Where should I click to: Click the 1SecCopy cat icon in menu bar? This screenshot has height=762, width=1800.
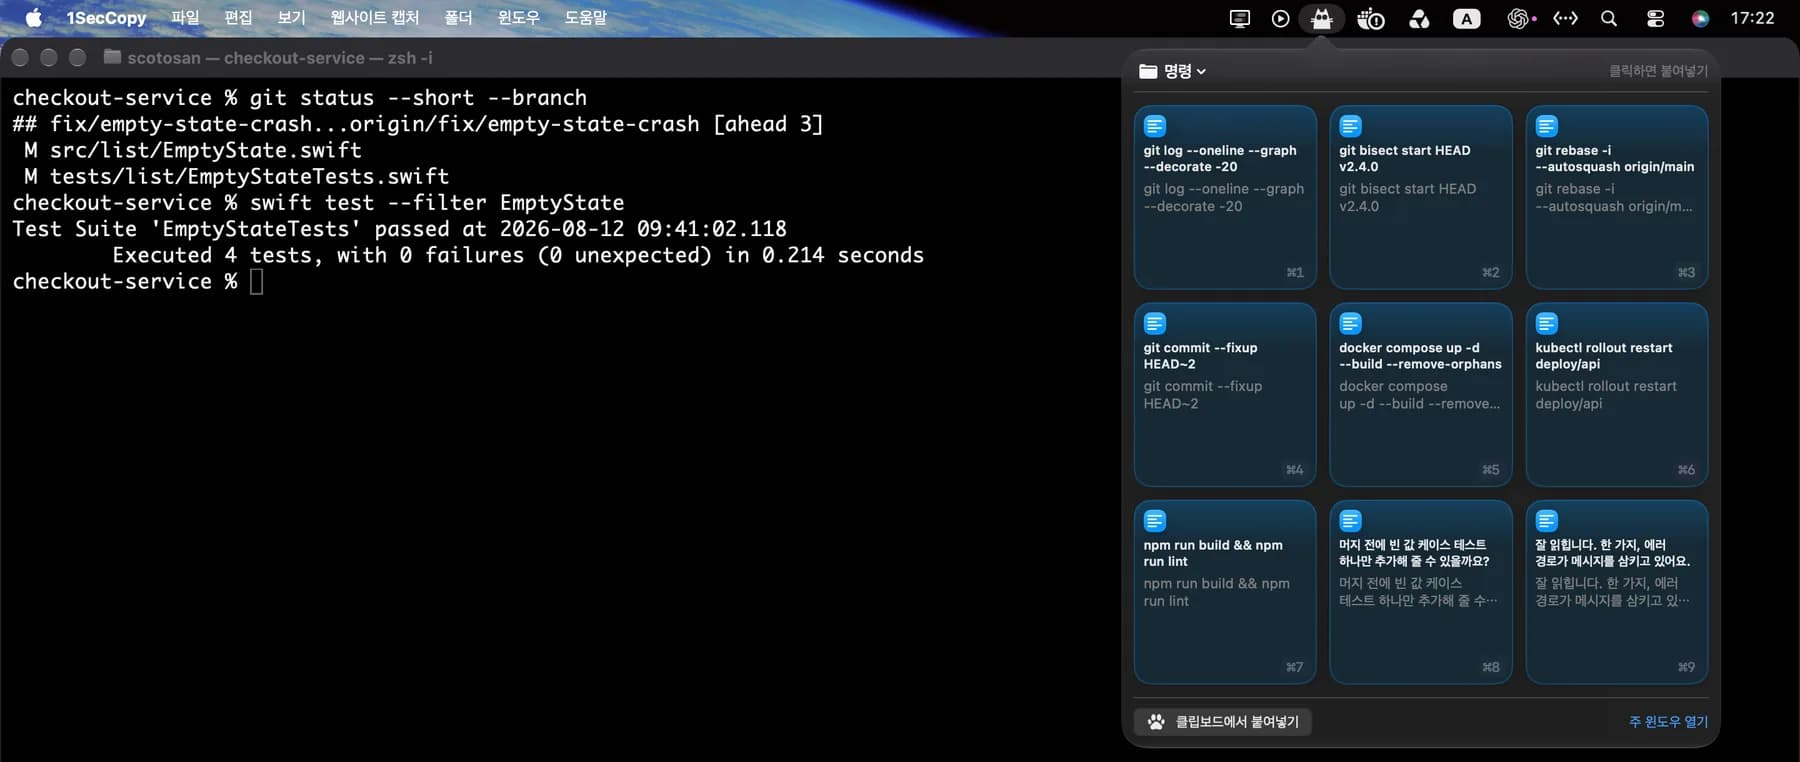point(1322,18)
